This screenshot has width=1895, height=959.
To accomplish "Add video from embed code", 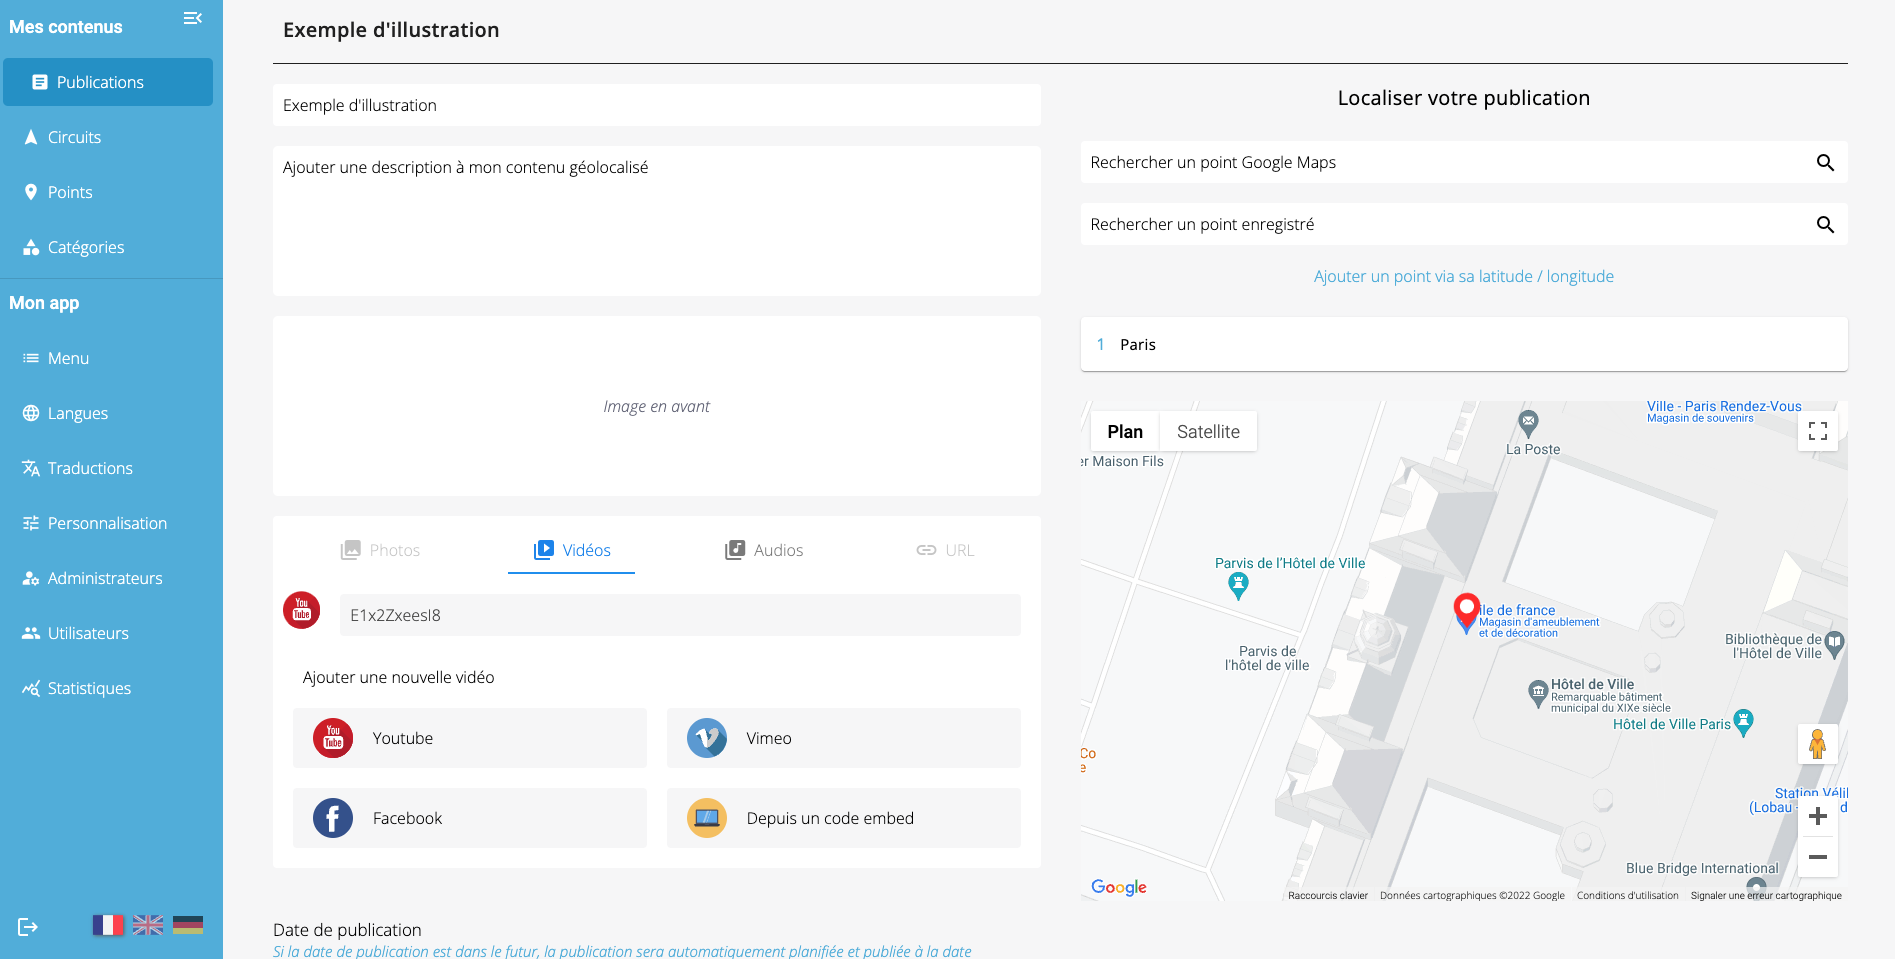I will pos(843,818).
